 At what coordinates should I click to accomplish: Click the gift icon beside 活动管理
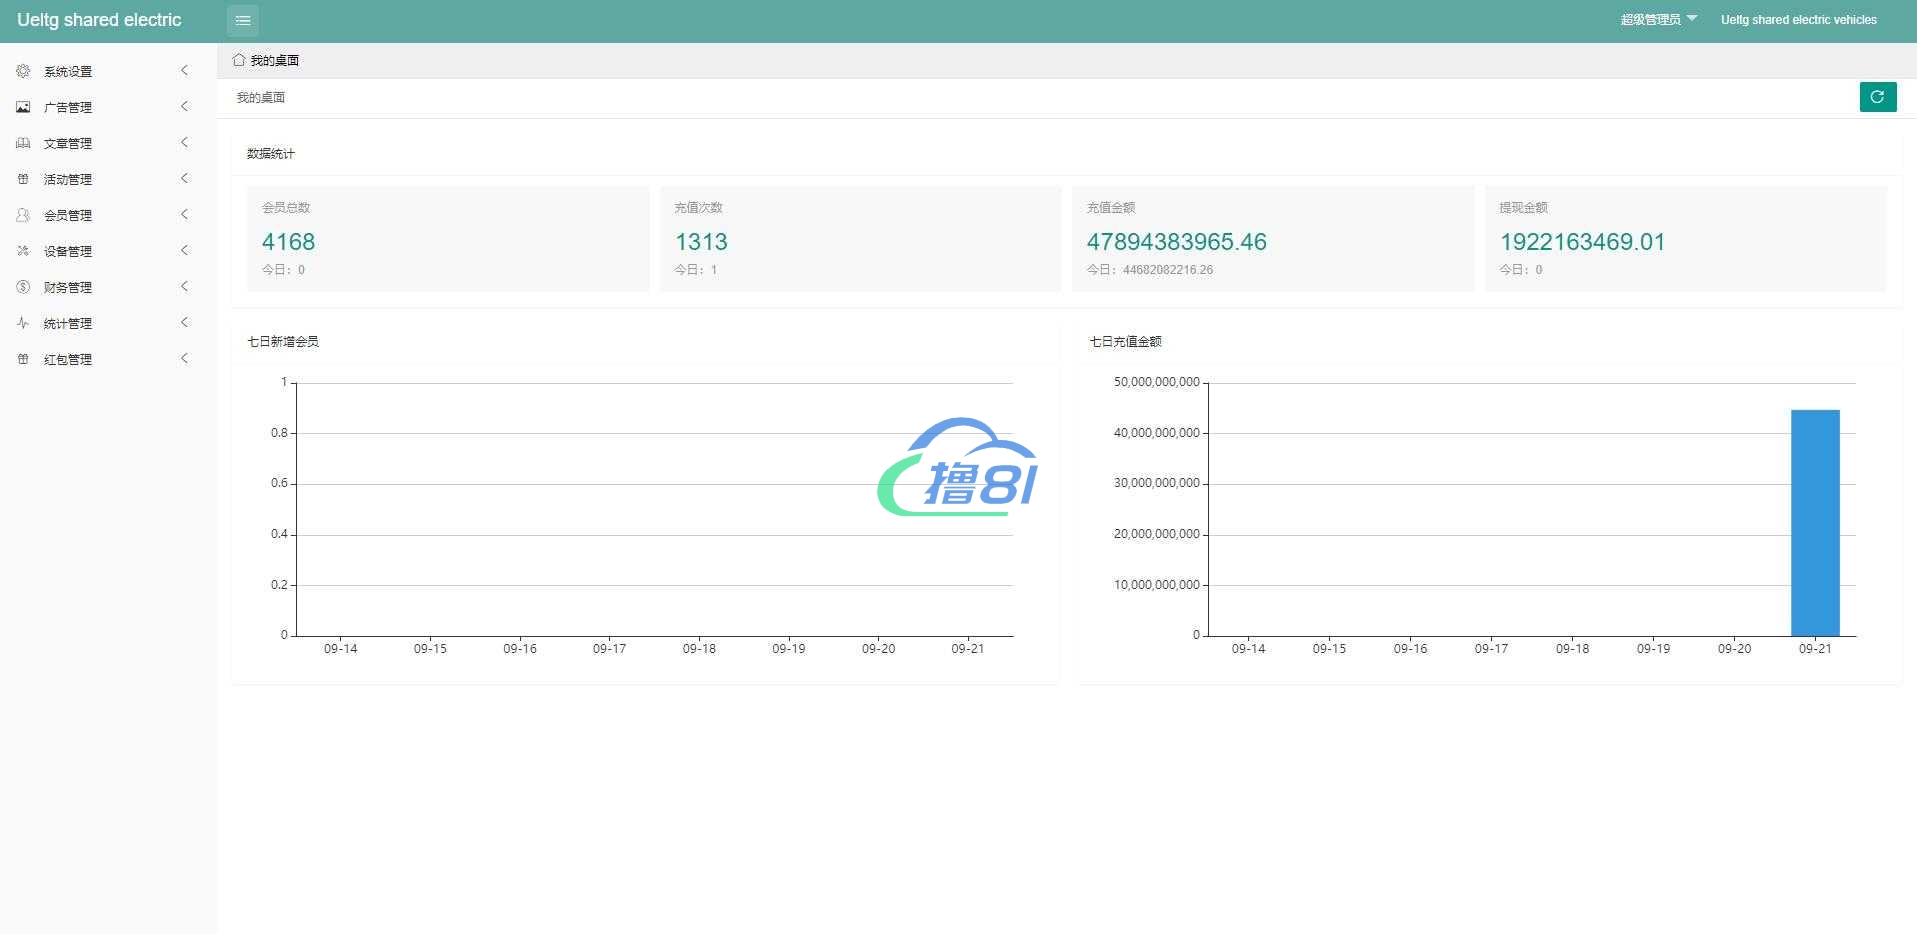23,179
